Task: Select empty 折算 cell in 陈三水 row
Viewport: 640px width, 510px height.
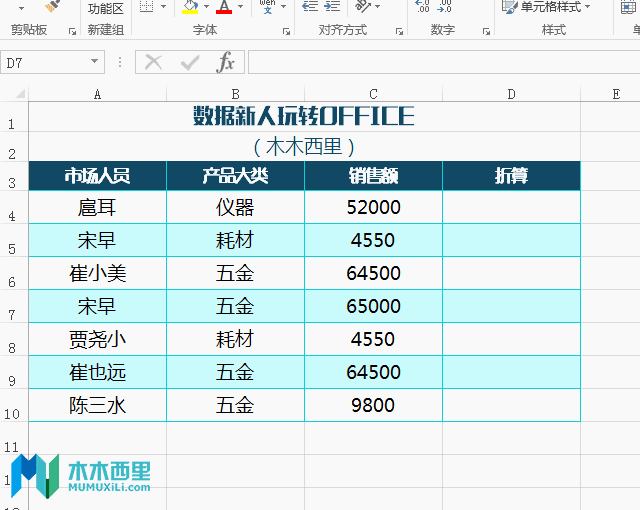Action: pyautogui.click(x=511, y=406)
